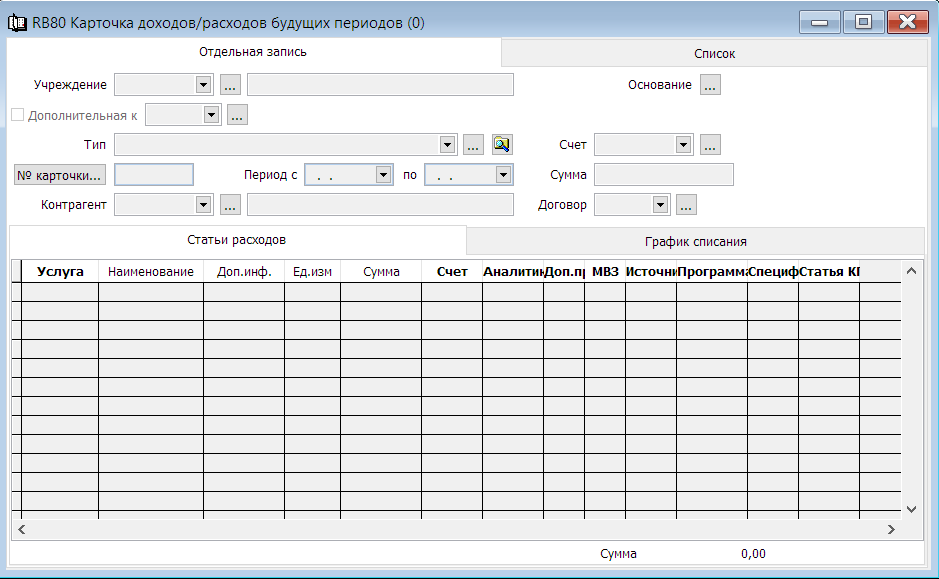Image resolution: width=939 pixels, height=579 pixels.
Task: Click the table scroll up arrow
Action: 911,271
